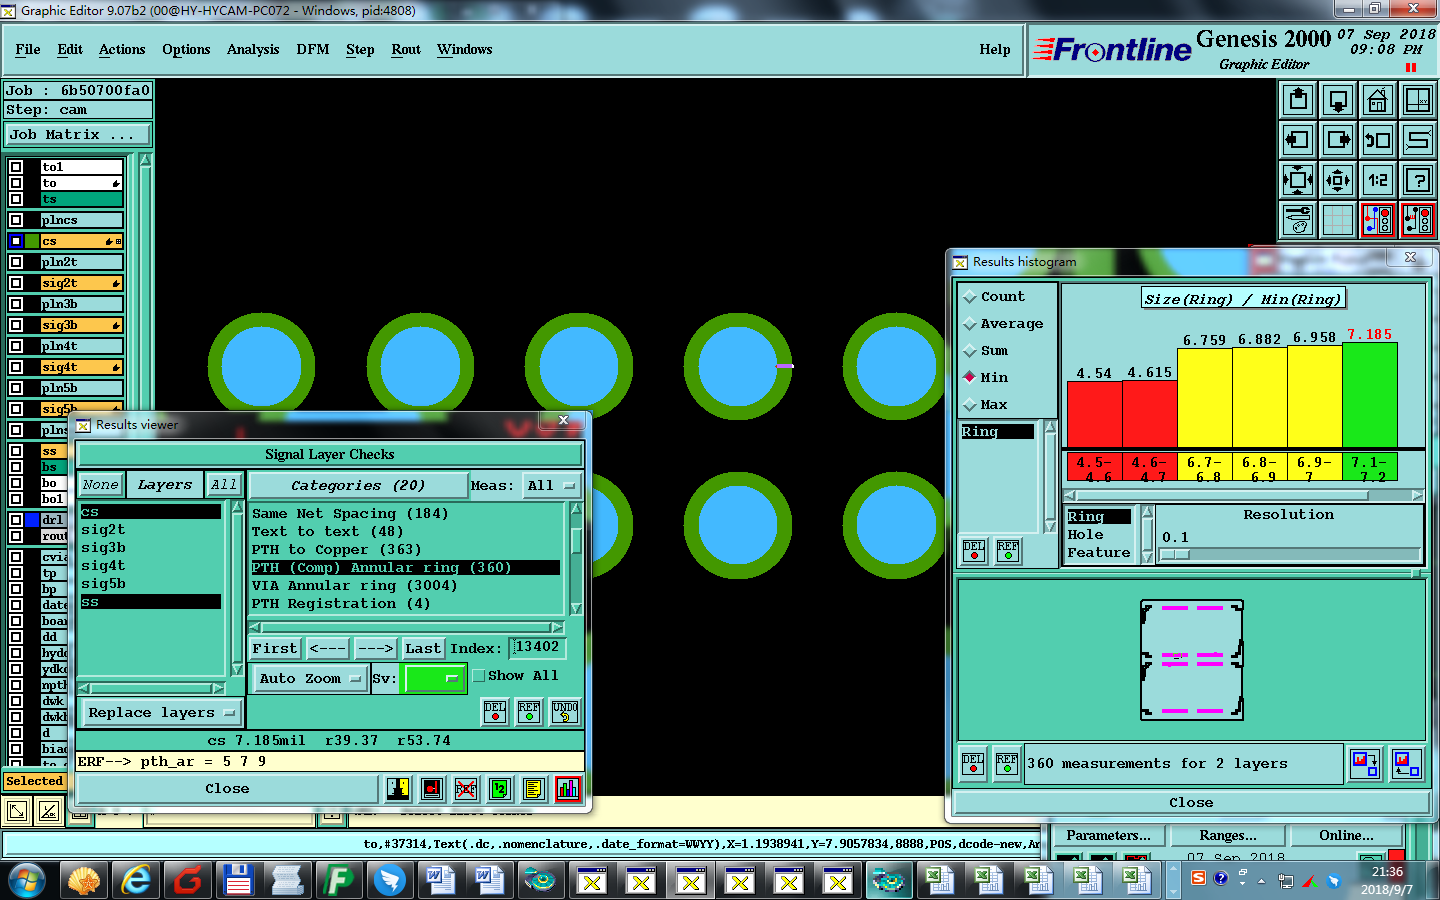This screenshot has height=900, width=1440.
Task: Open the Actions menu
Action: tap(122, 49)
